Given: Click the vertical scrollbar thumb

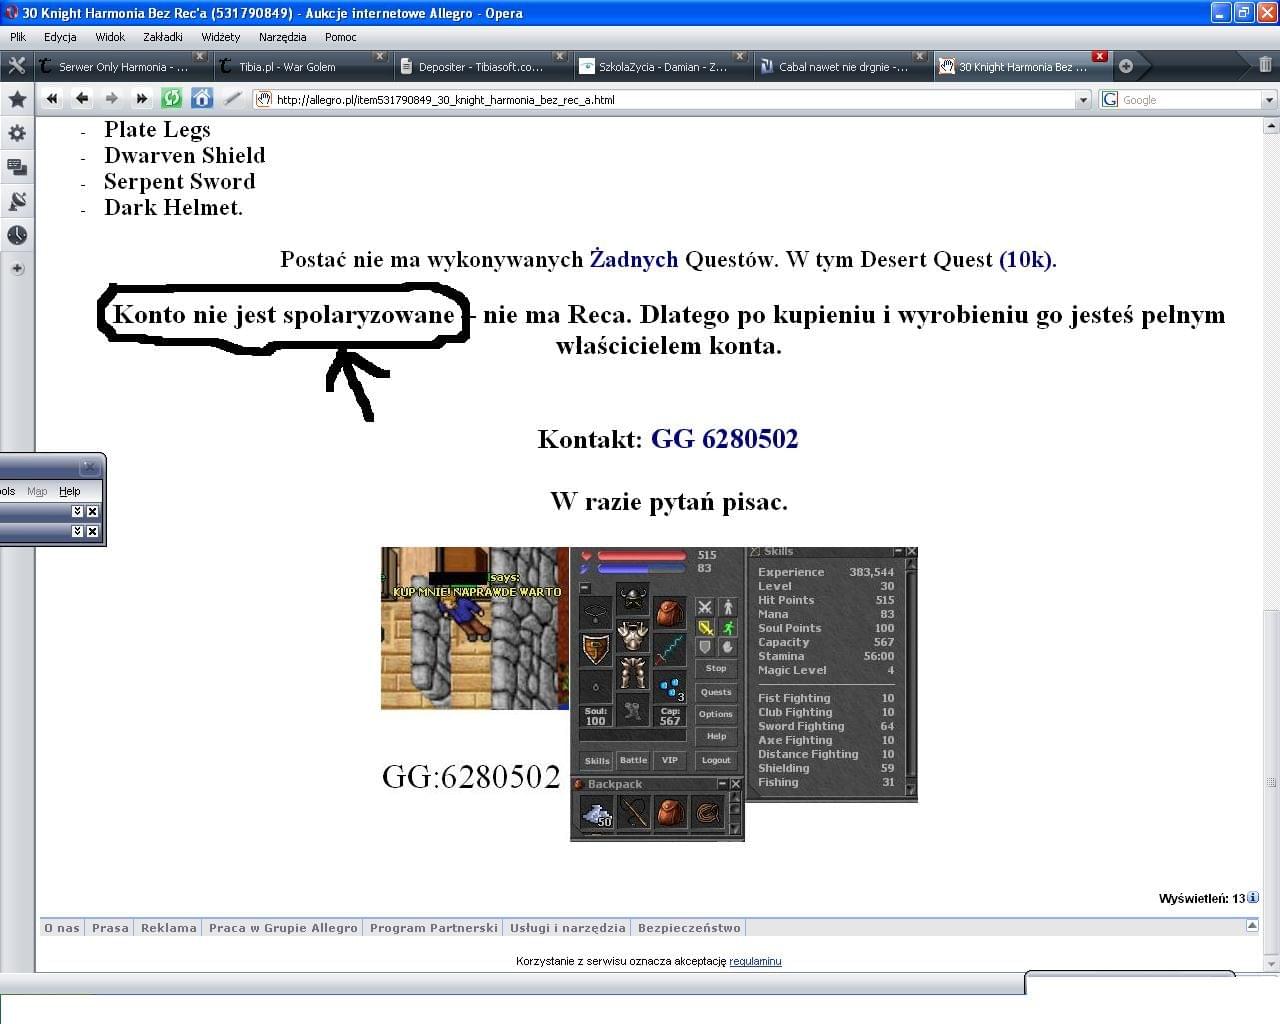Looking at the screenshot, I should pyautogui.click(x=1272, y=782).
